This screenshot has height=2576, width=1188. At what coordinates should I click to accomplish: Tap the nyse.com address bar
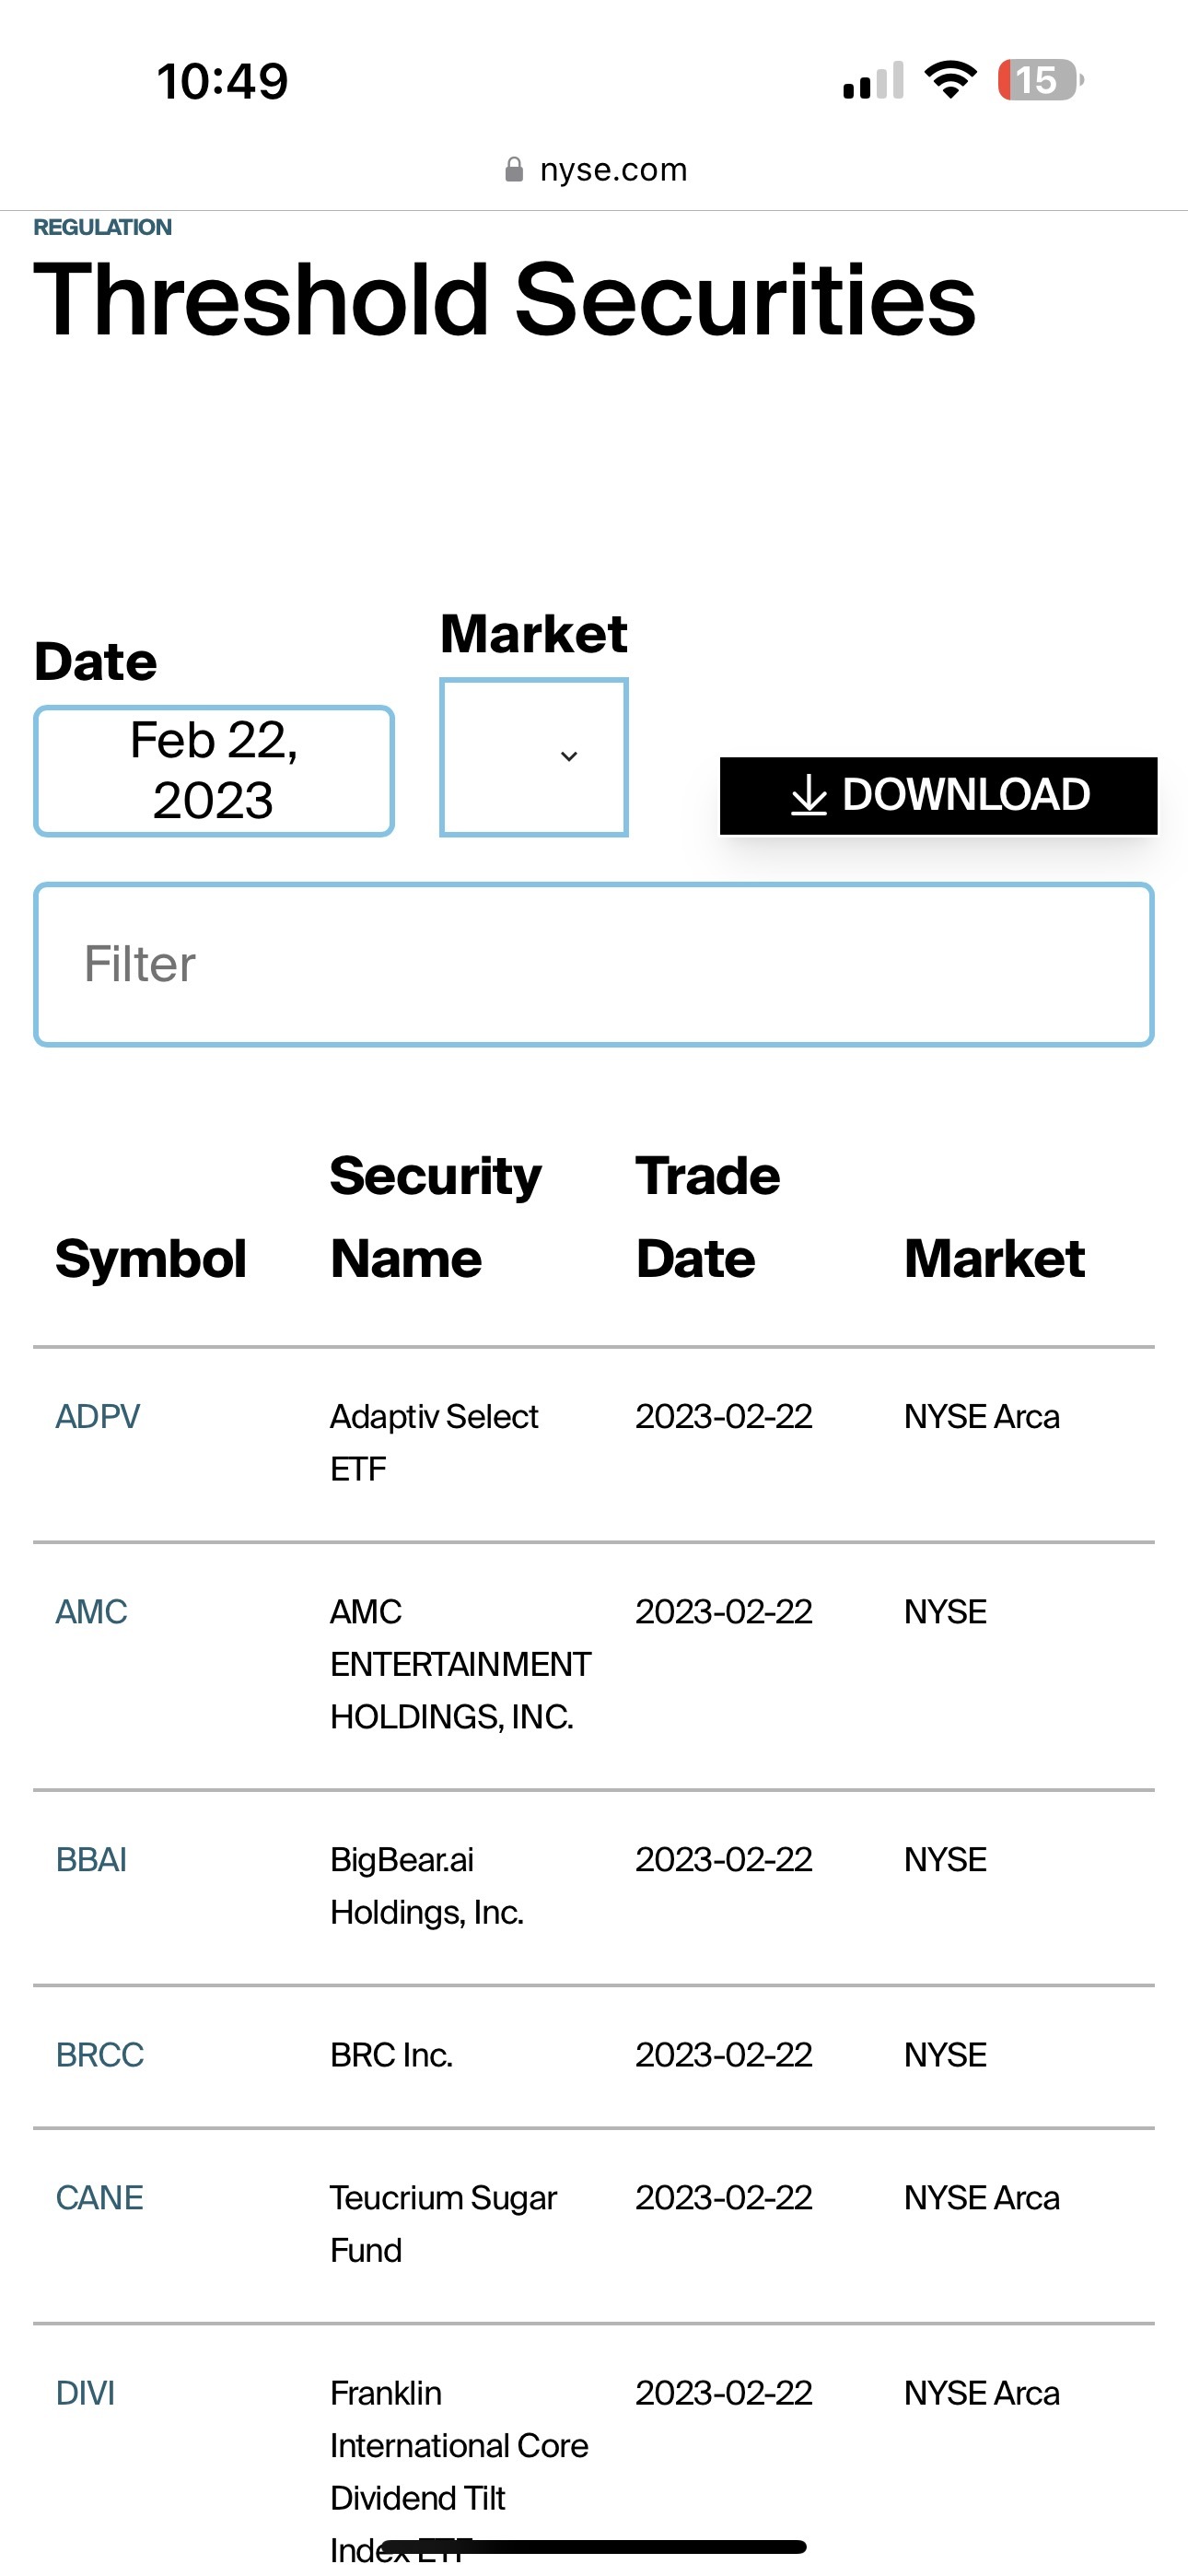(x=596, y=169)
